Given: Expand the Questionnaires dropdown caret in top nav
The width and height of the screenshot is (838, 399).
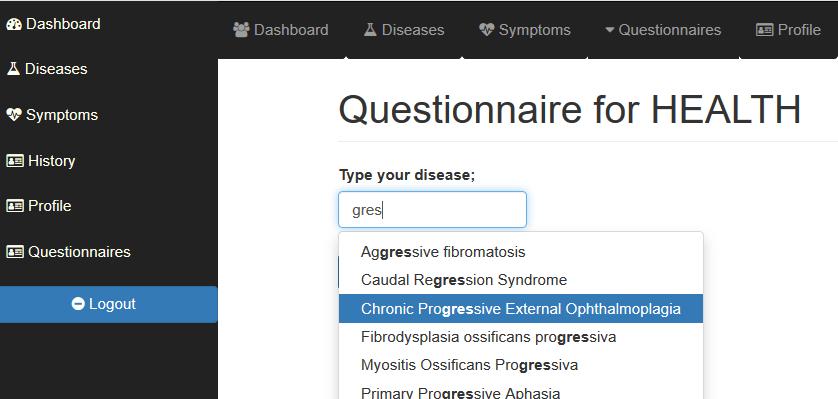Looking at the screenshot, I should click(x=610, y=30).
